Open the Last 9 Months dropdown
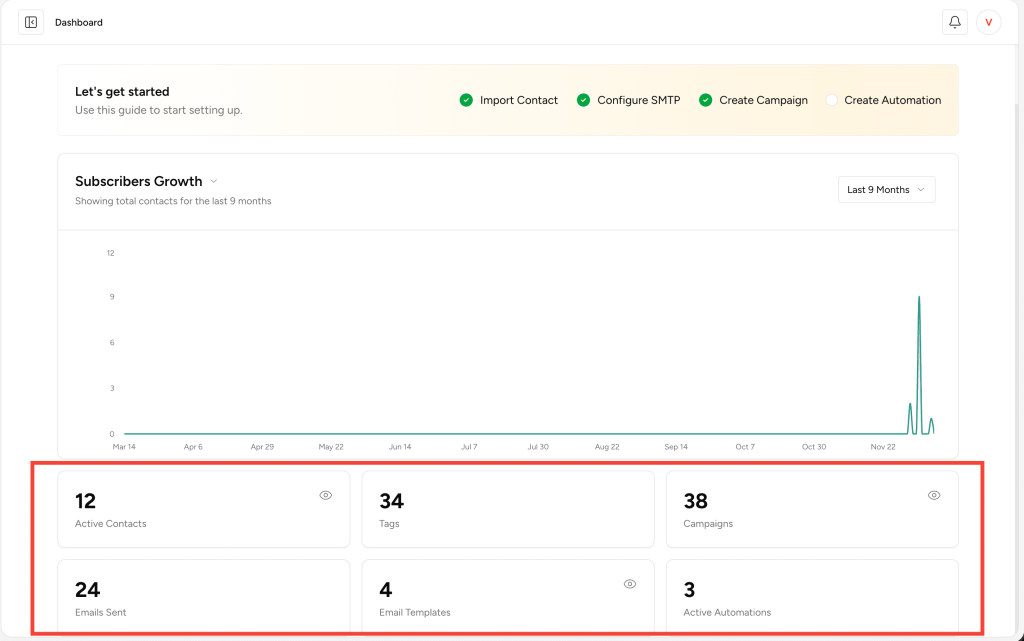The height and width of the screenshot is (641, 1024). click(886, 190)
